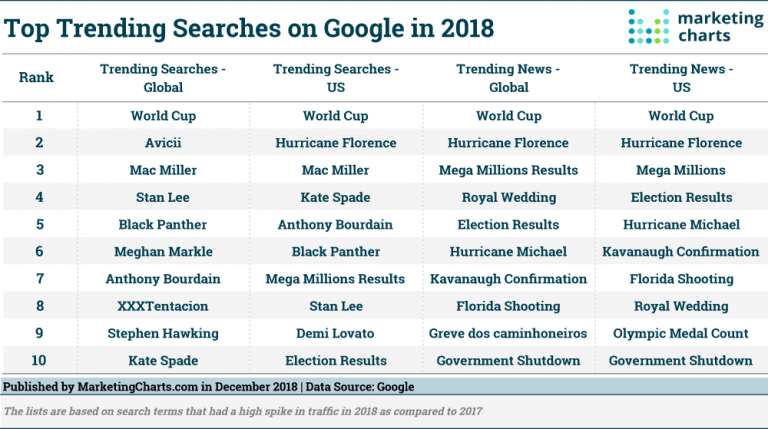Select the Trending Searches - US header
This screenshot has height=429, width=768.
pos(336,77)
